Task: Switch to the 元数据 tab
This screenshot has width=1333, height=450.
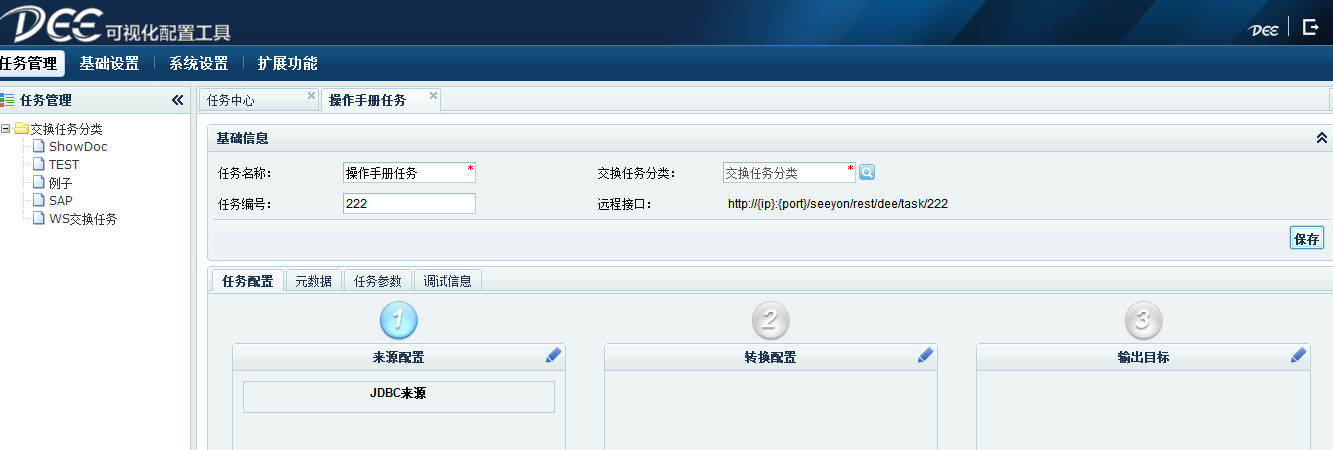Action: pos(314,281)
